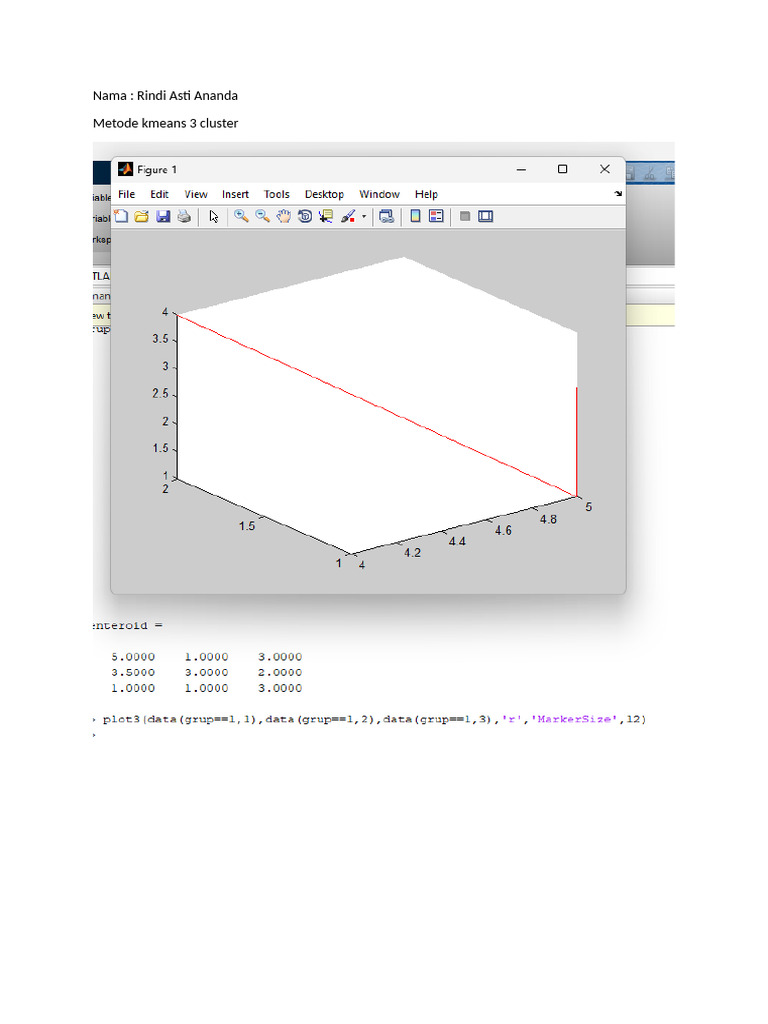Open the Desktop menu
768x1024 pixels.
324,194
